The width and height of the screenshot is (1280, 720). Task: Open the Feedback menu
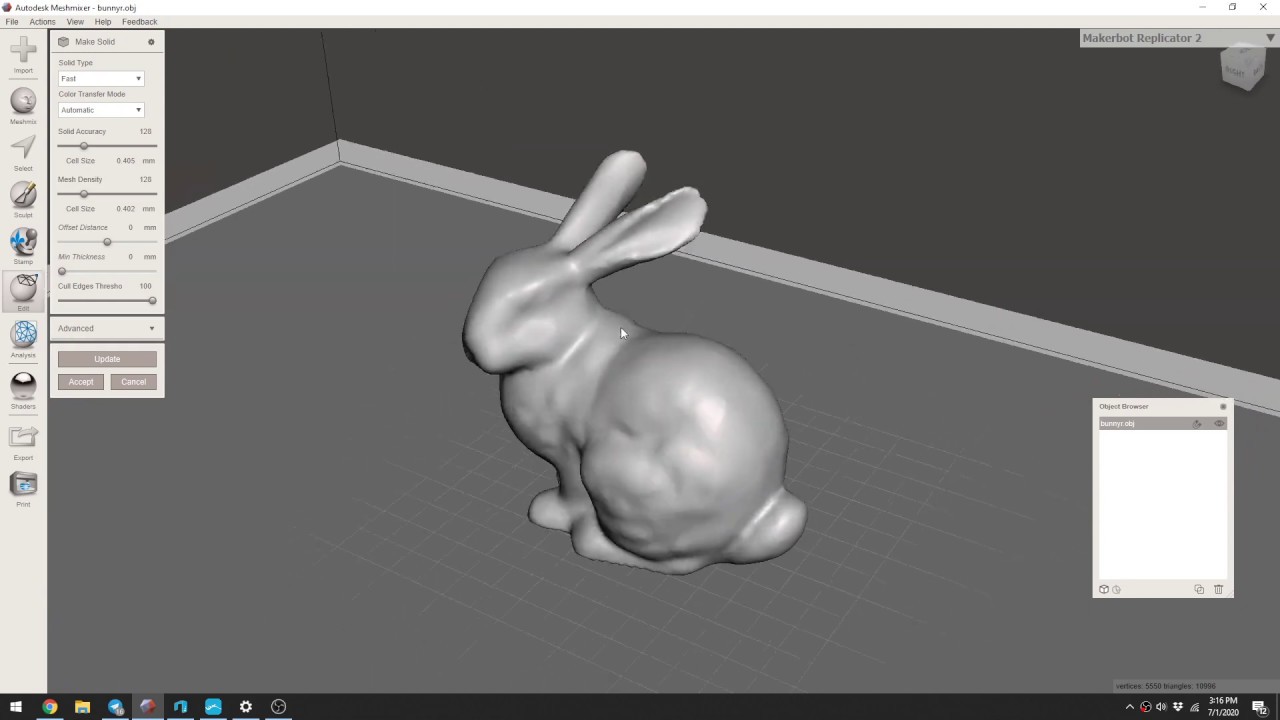tap(140, 21)
